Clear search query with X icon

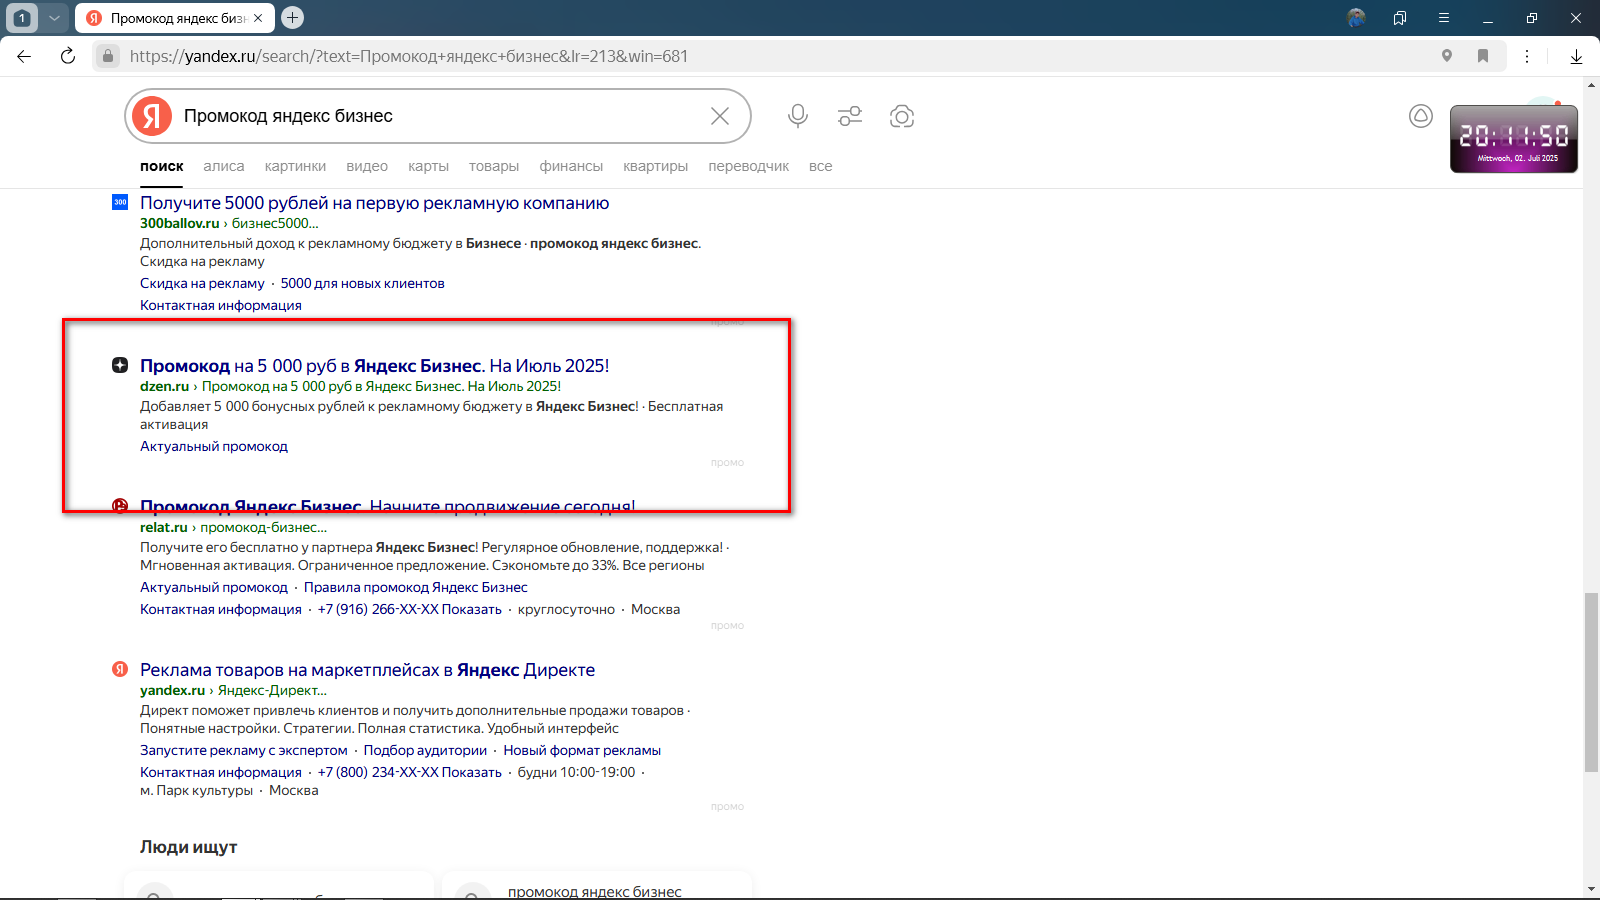[720, 116]
